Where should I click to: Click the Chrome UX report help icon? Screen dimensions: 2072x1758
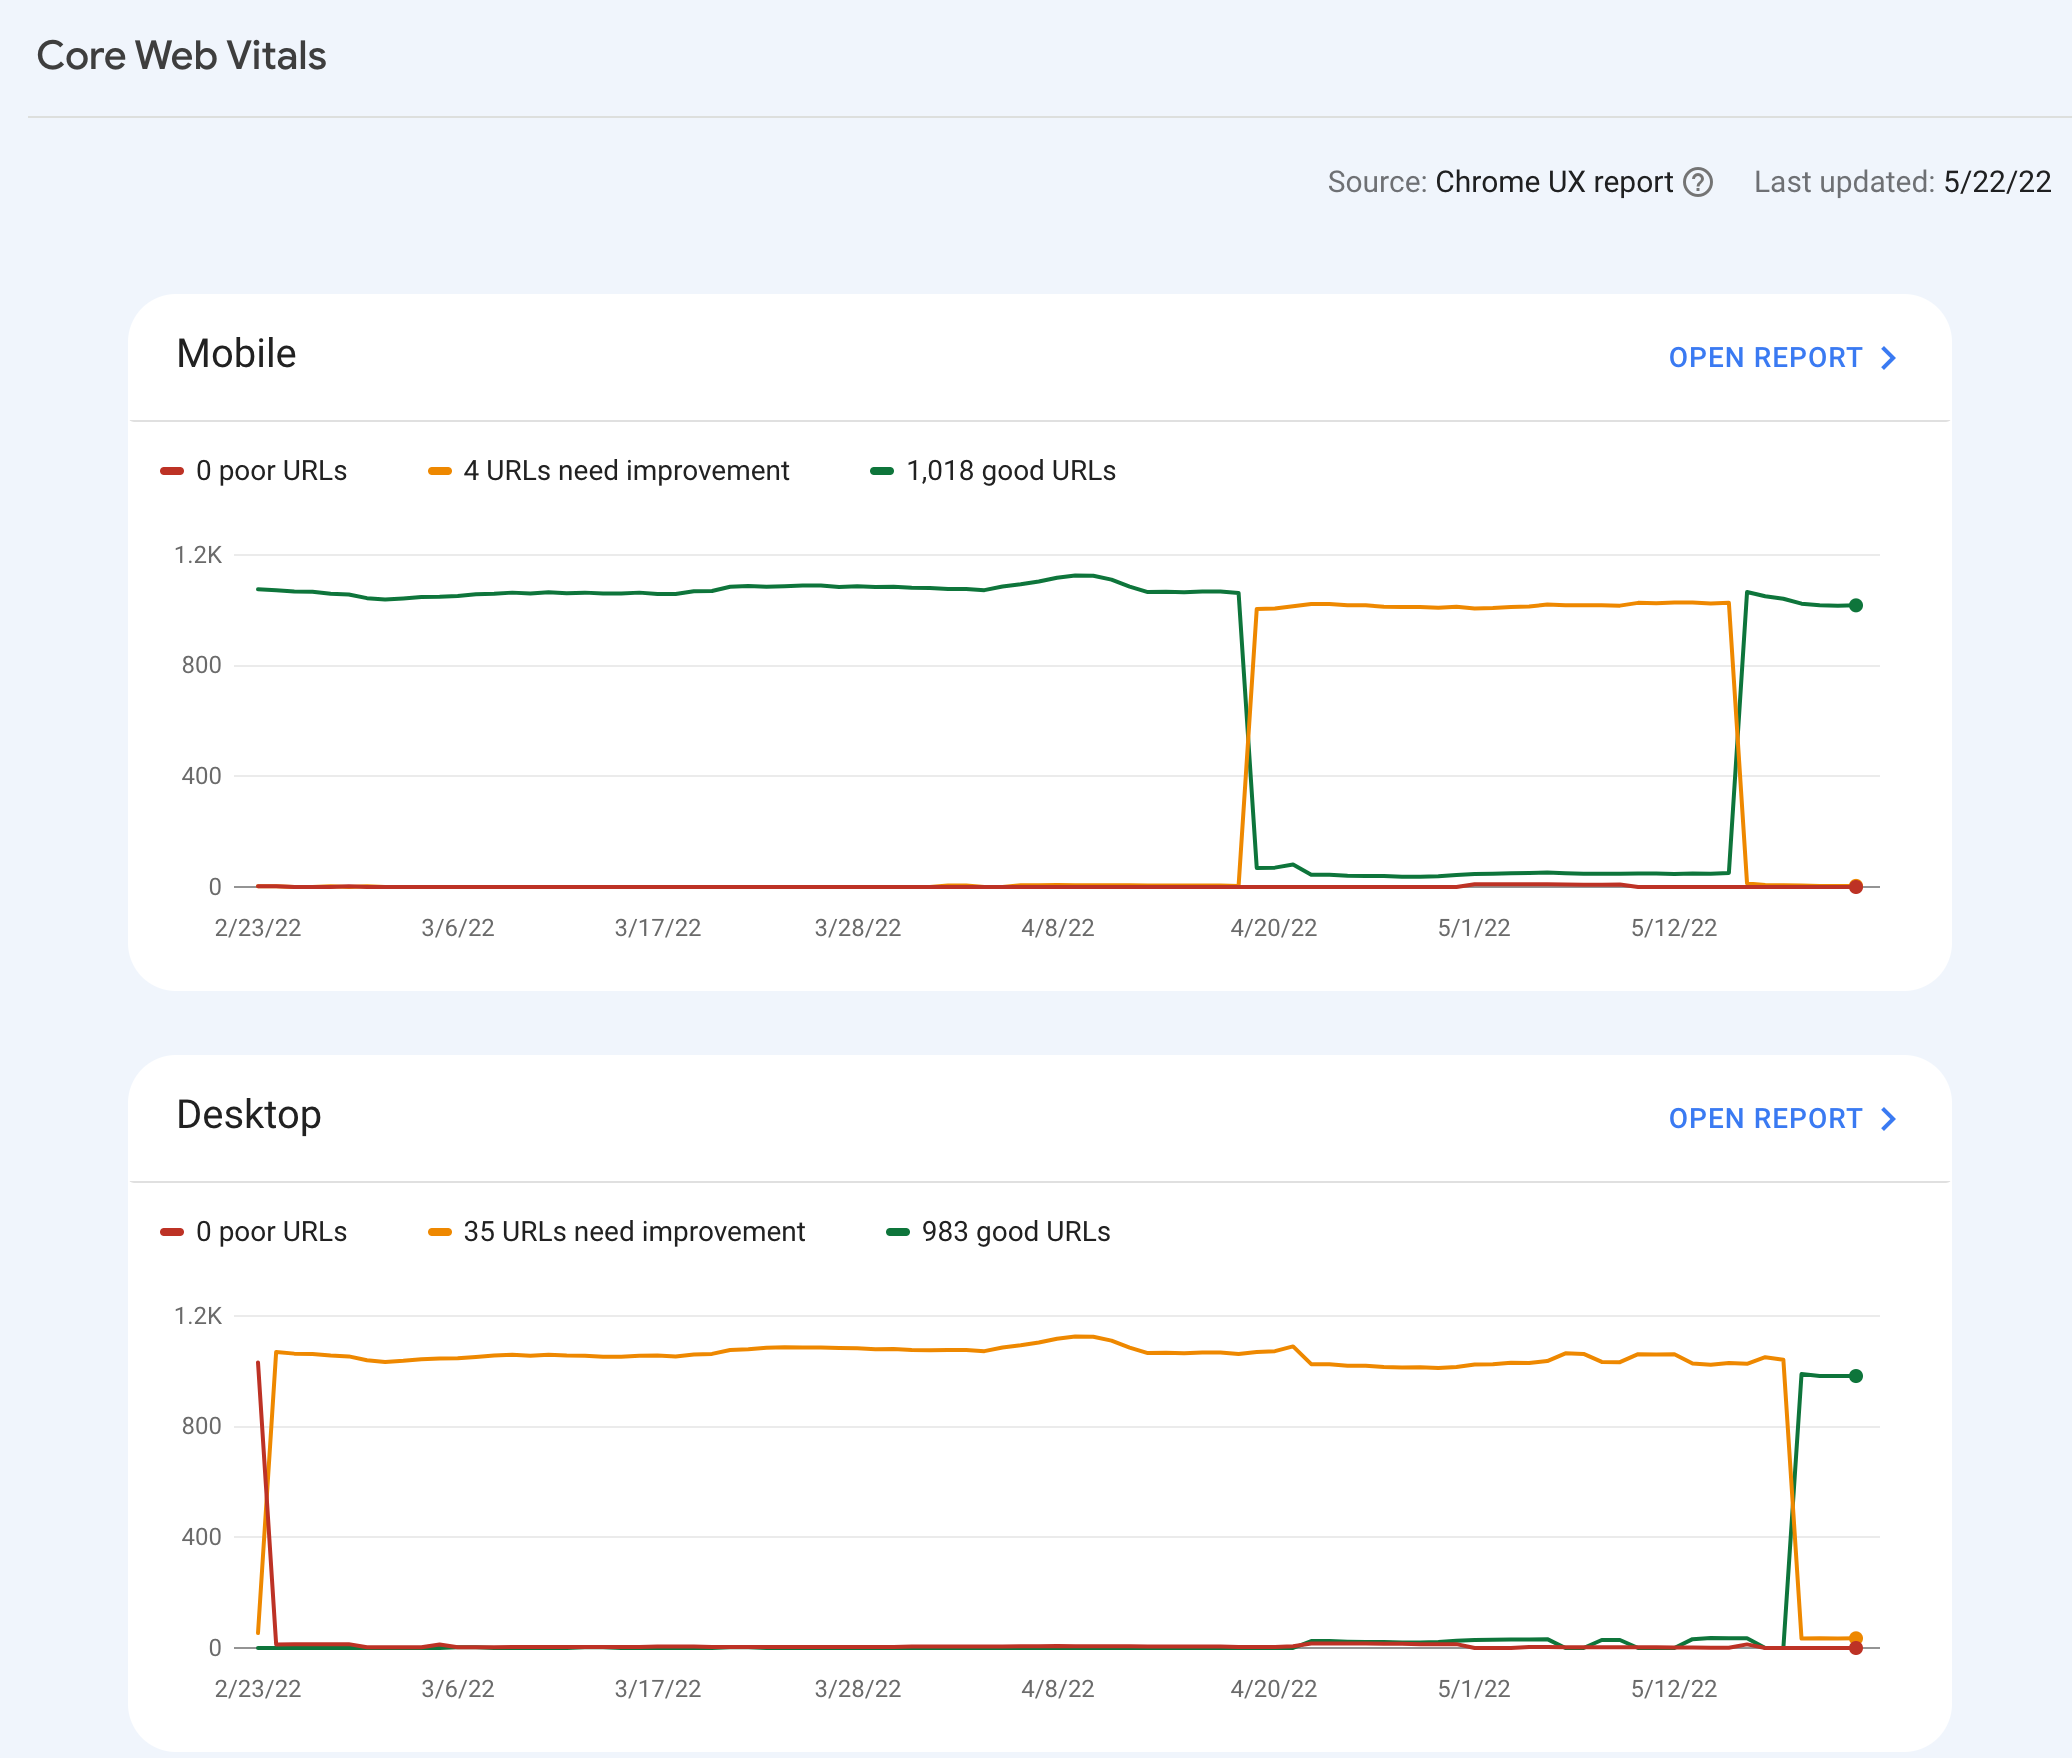(x=1698, y=182)
